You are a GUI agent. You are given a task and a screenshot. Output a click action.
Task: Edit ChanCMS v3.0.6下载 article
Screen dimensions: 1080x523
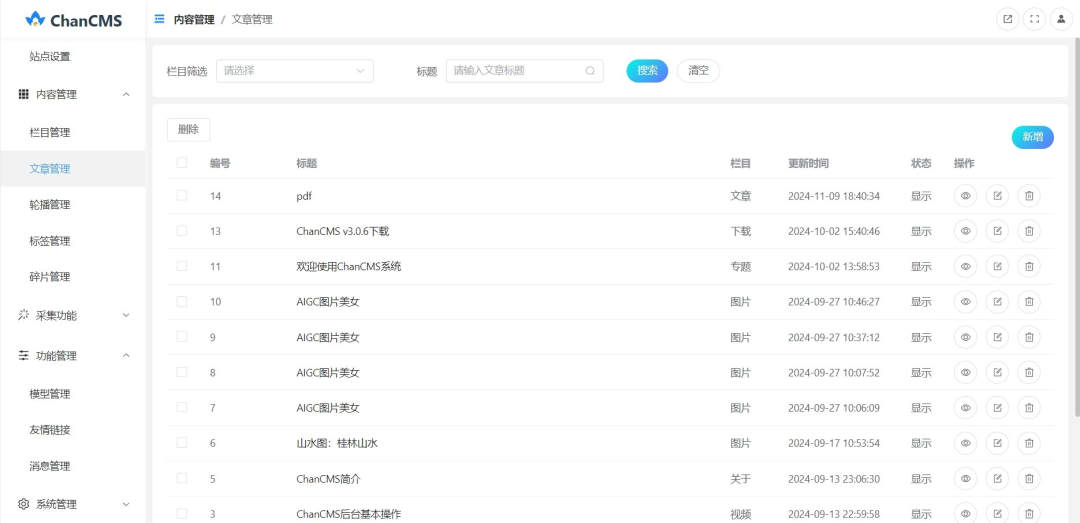(997, 231)
